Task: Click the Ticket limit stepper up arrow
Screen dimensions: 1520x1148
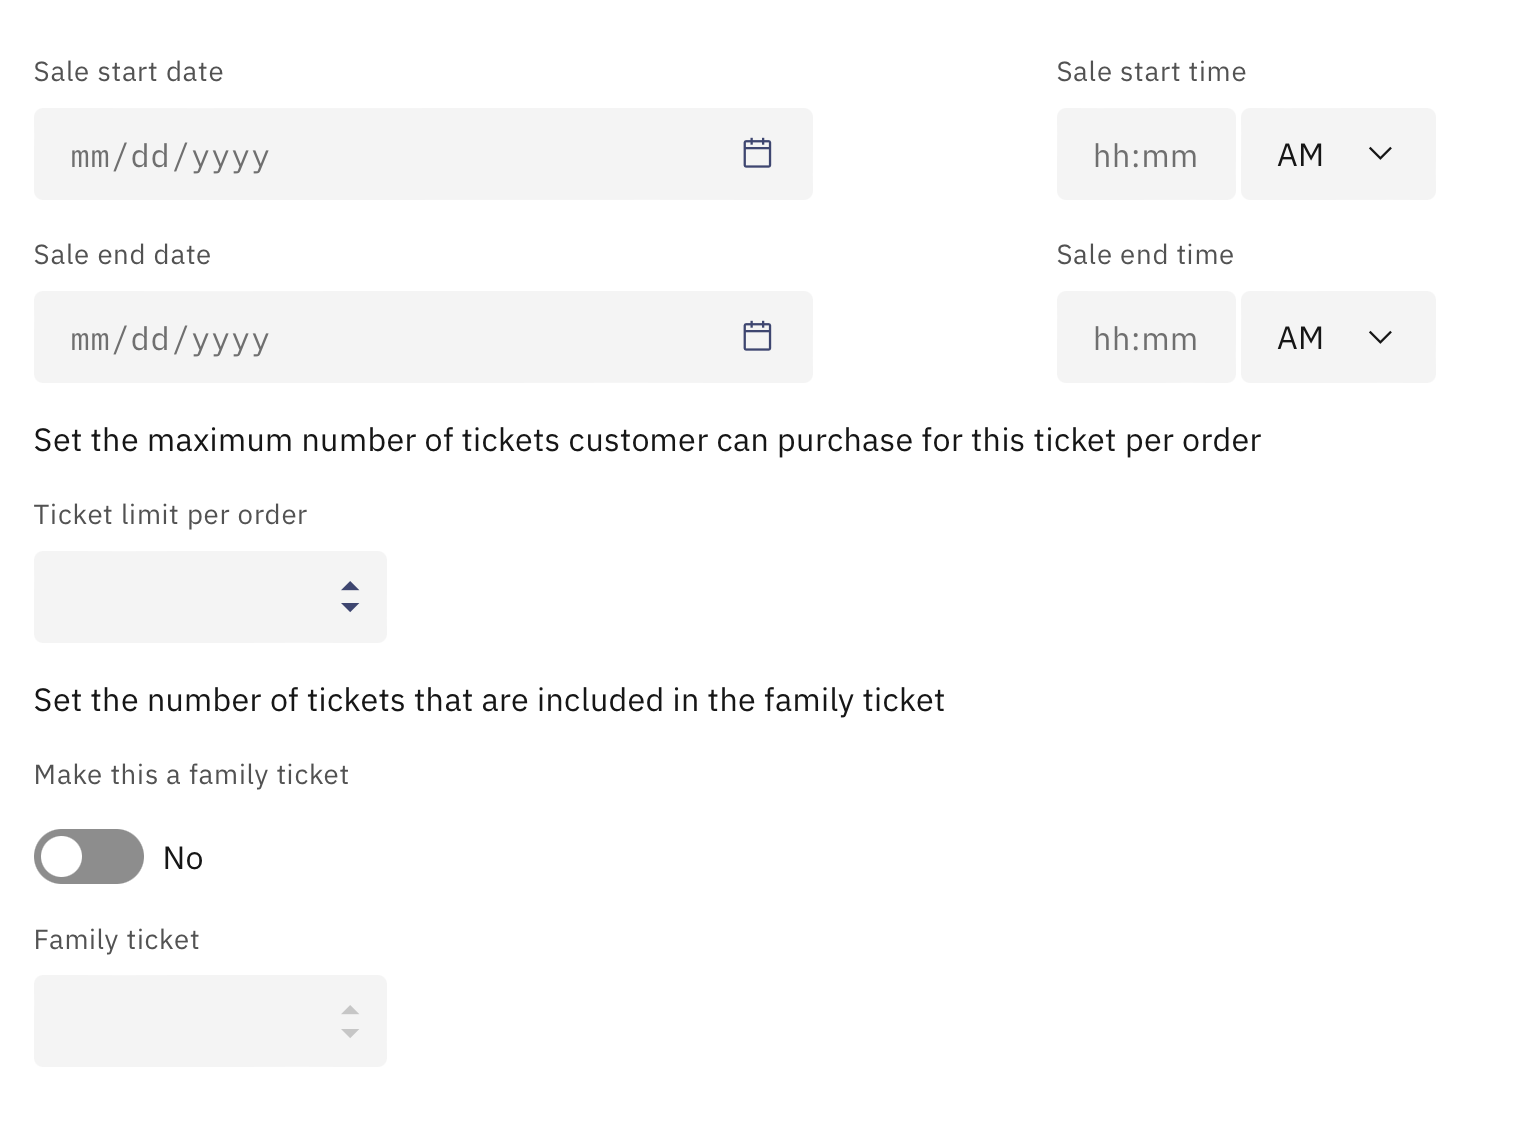Action: point(350,586)
